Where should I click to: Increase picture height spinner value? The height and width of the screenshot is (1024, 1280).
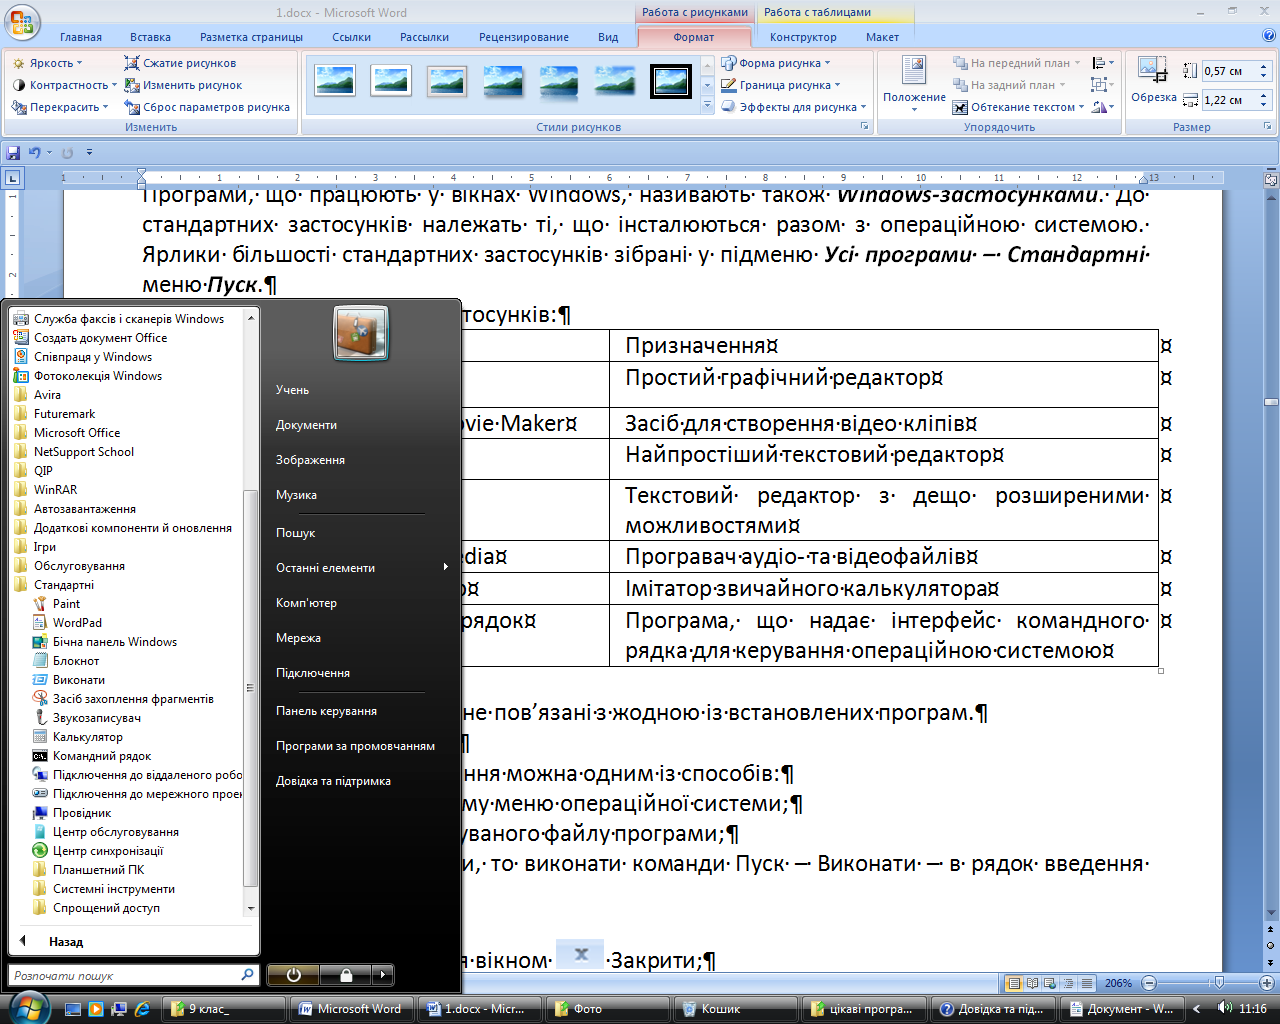[x=1265, y=67]
